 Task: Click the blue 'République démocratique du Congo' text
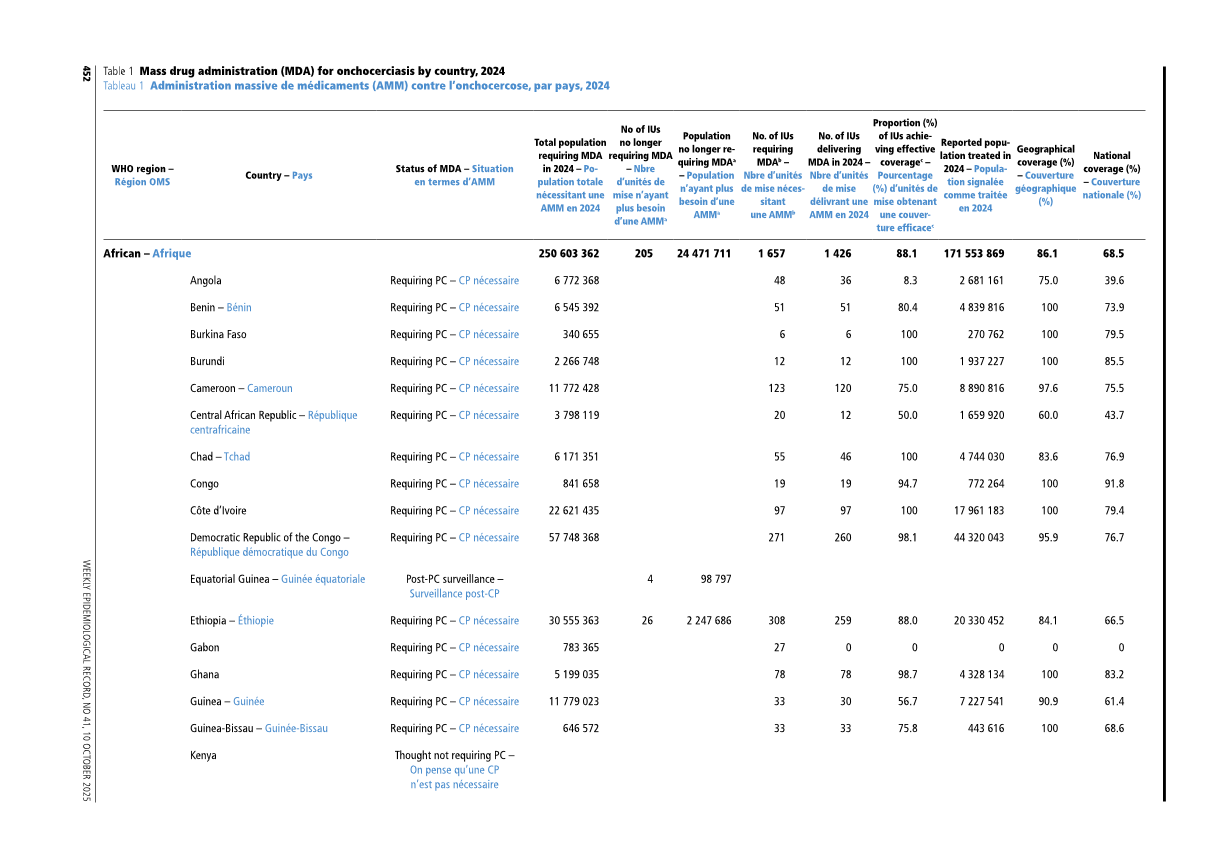(x=269, y=552)
